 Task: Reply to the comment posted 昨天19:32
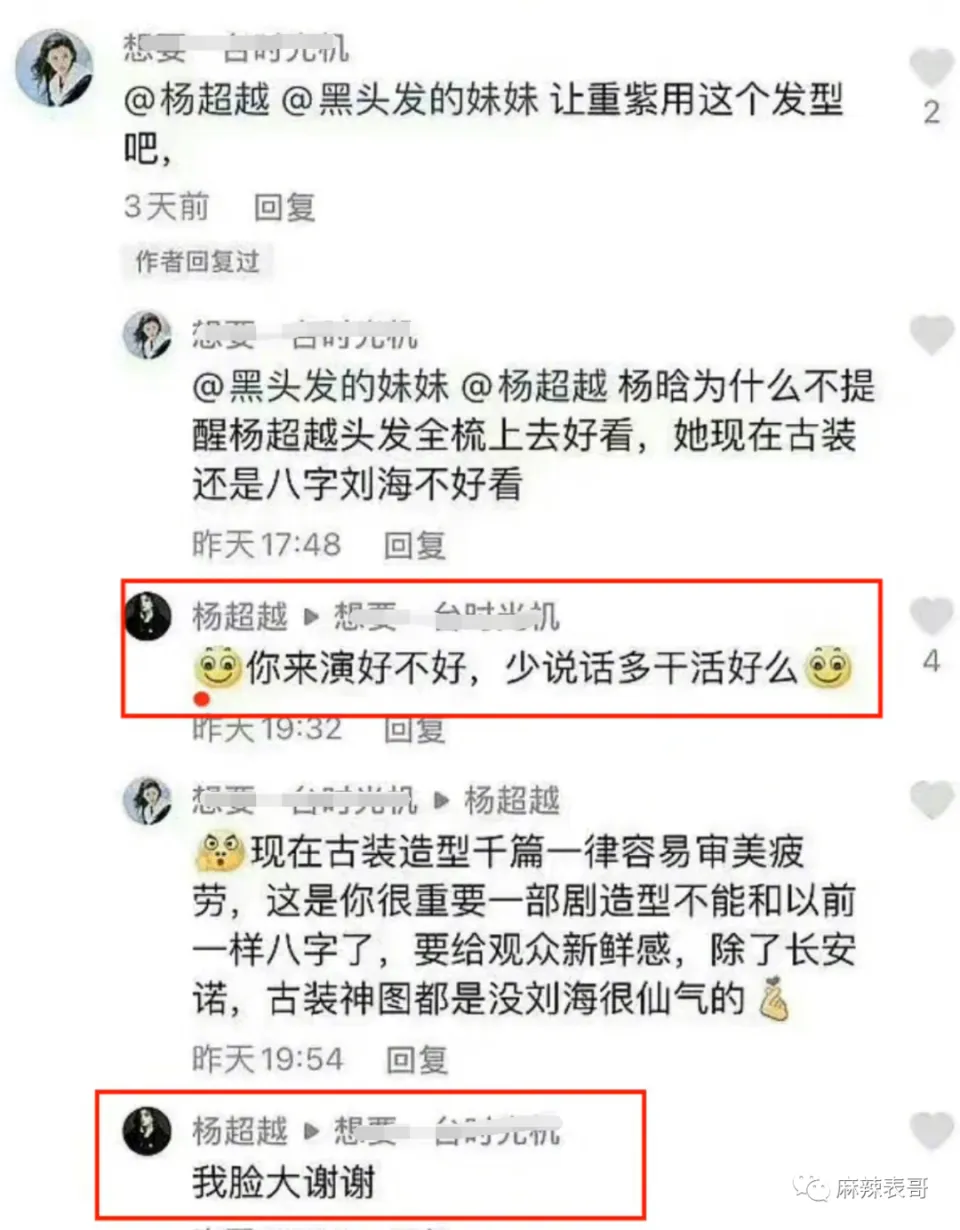415,730
